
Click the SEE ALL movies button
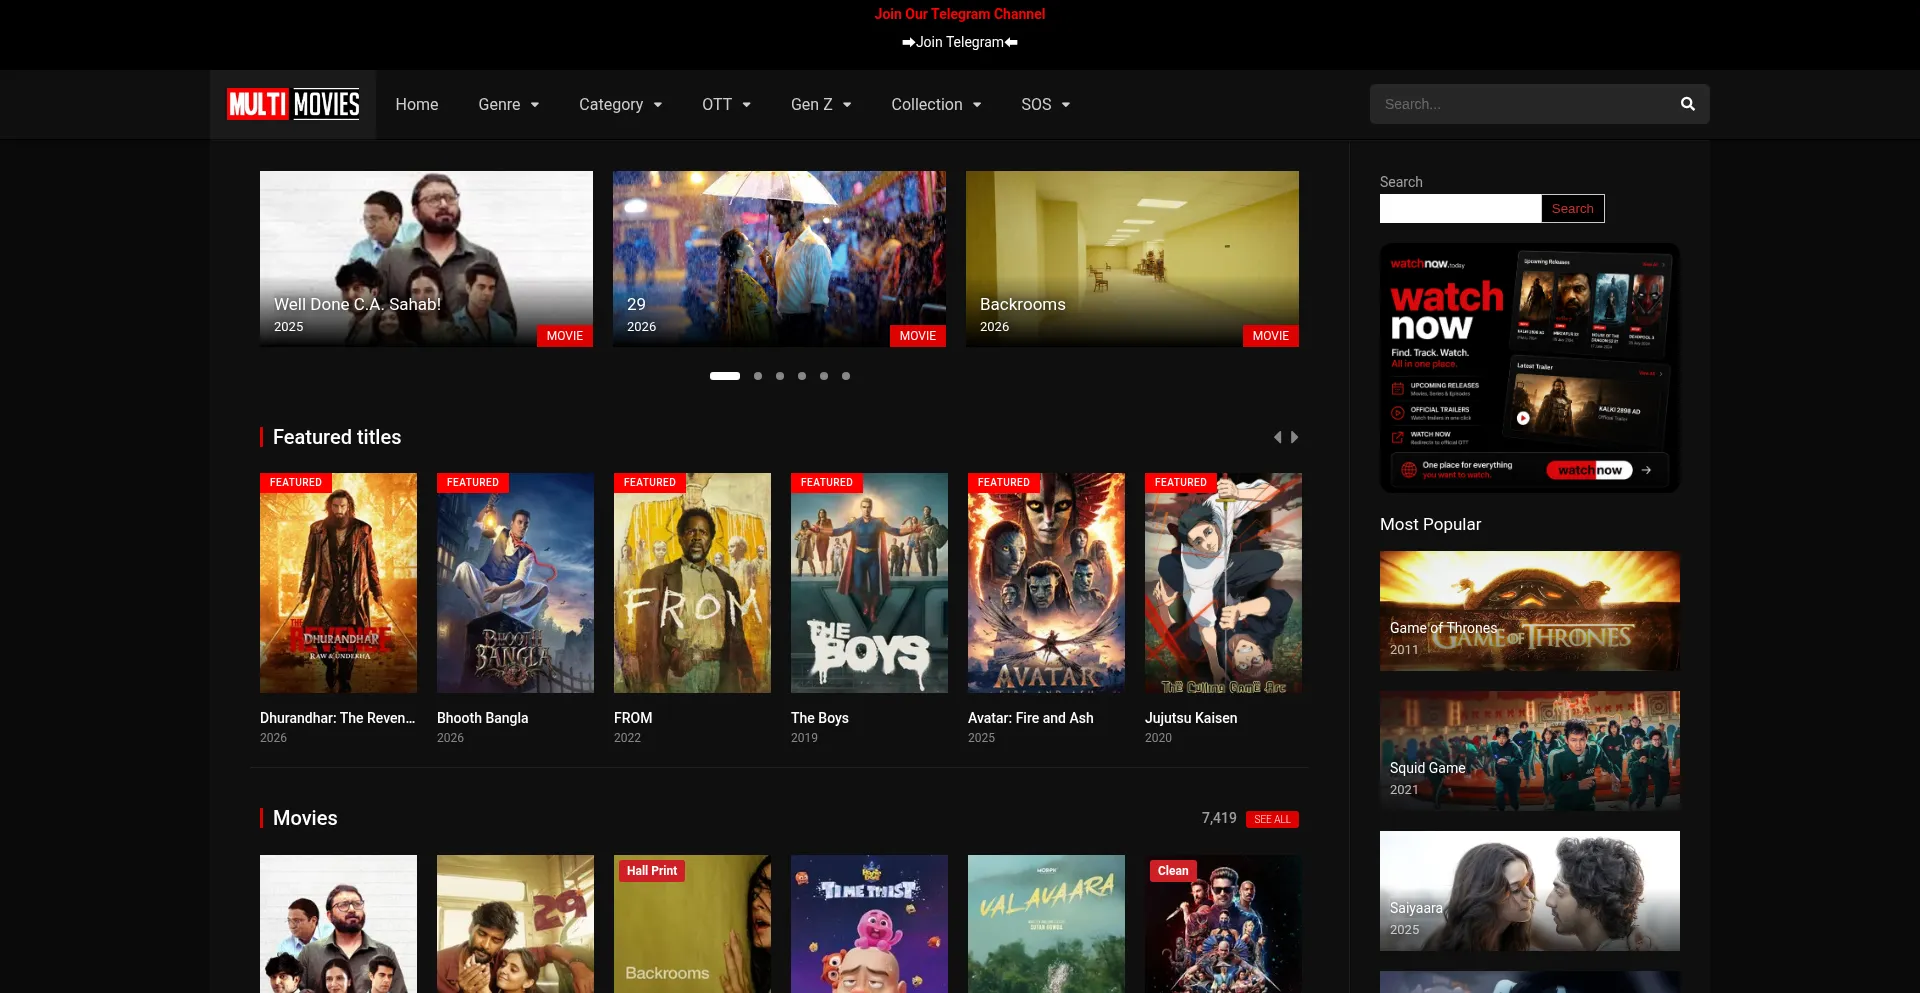(x=1272, y=819)
